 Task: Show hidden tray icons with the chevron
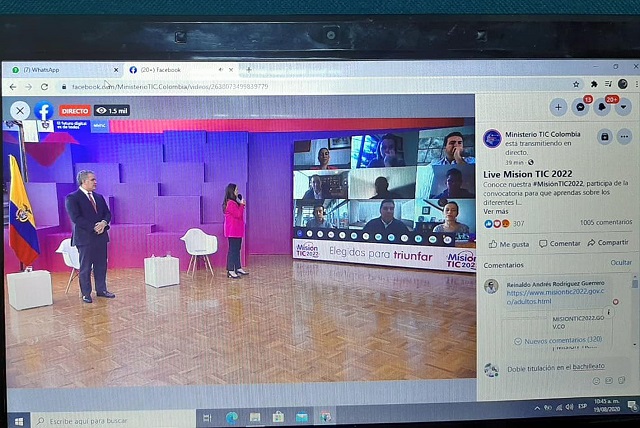537,408
